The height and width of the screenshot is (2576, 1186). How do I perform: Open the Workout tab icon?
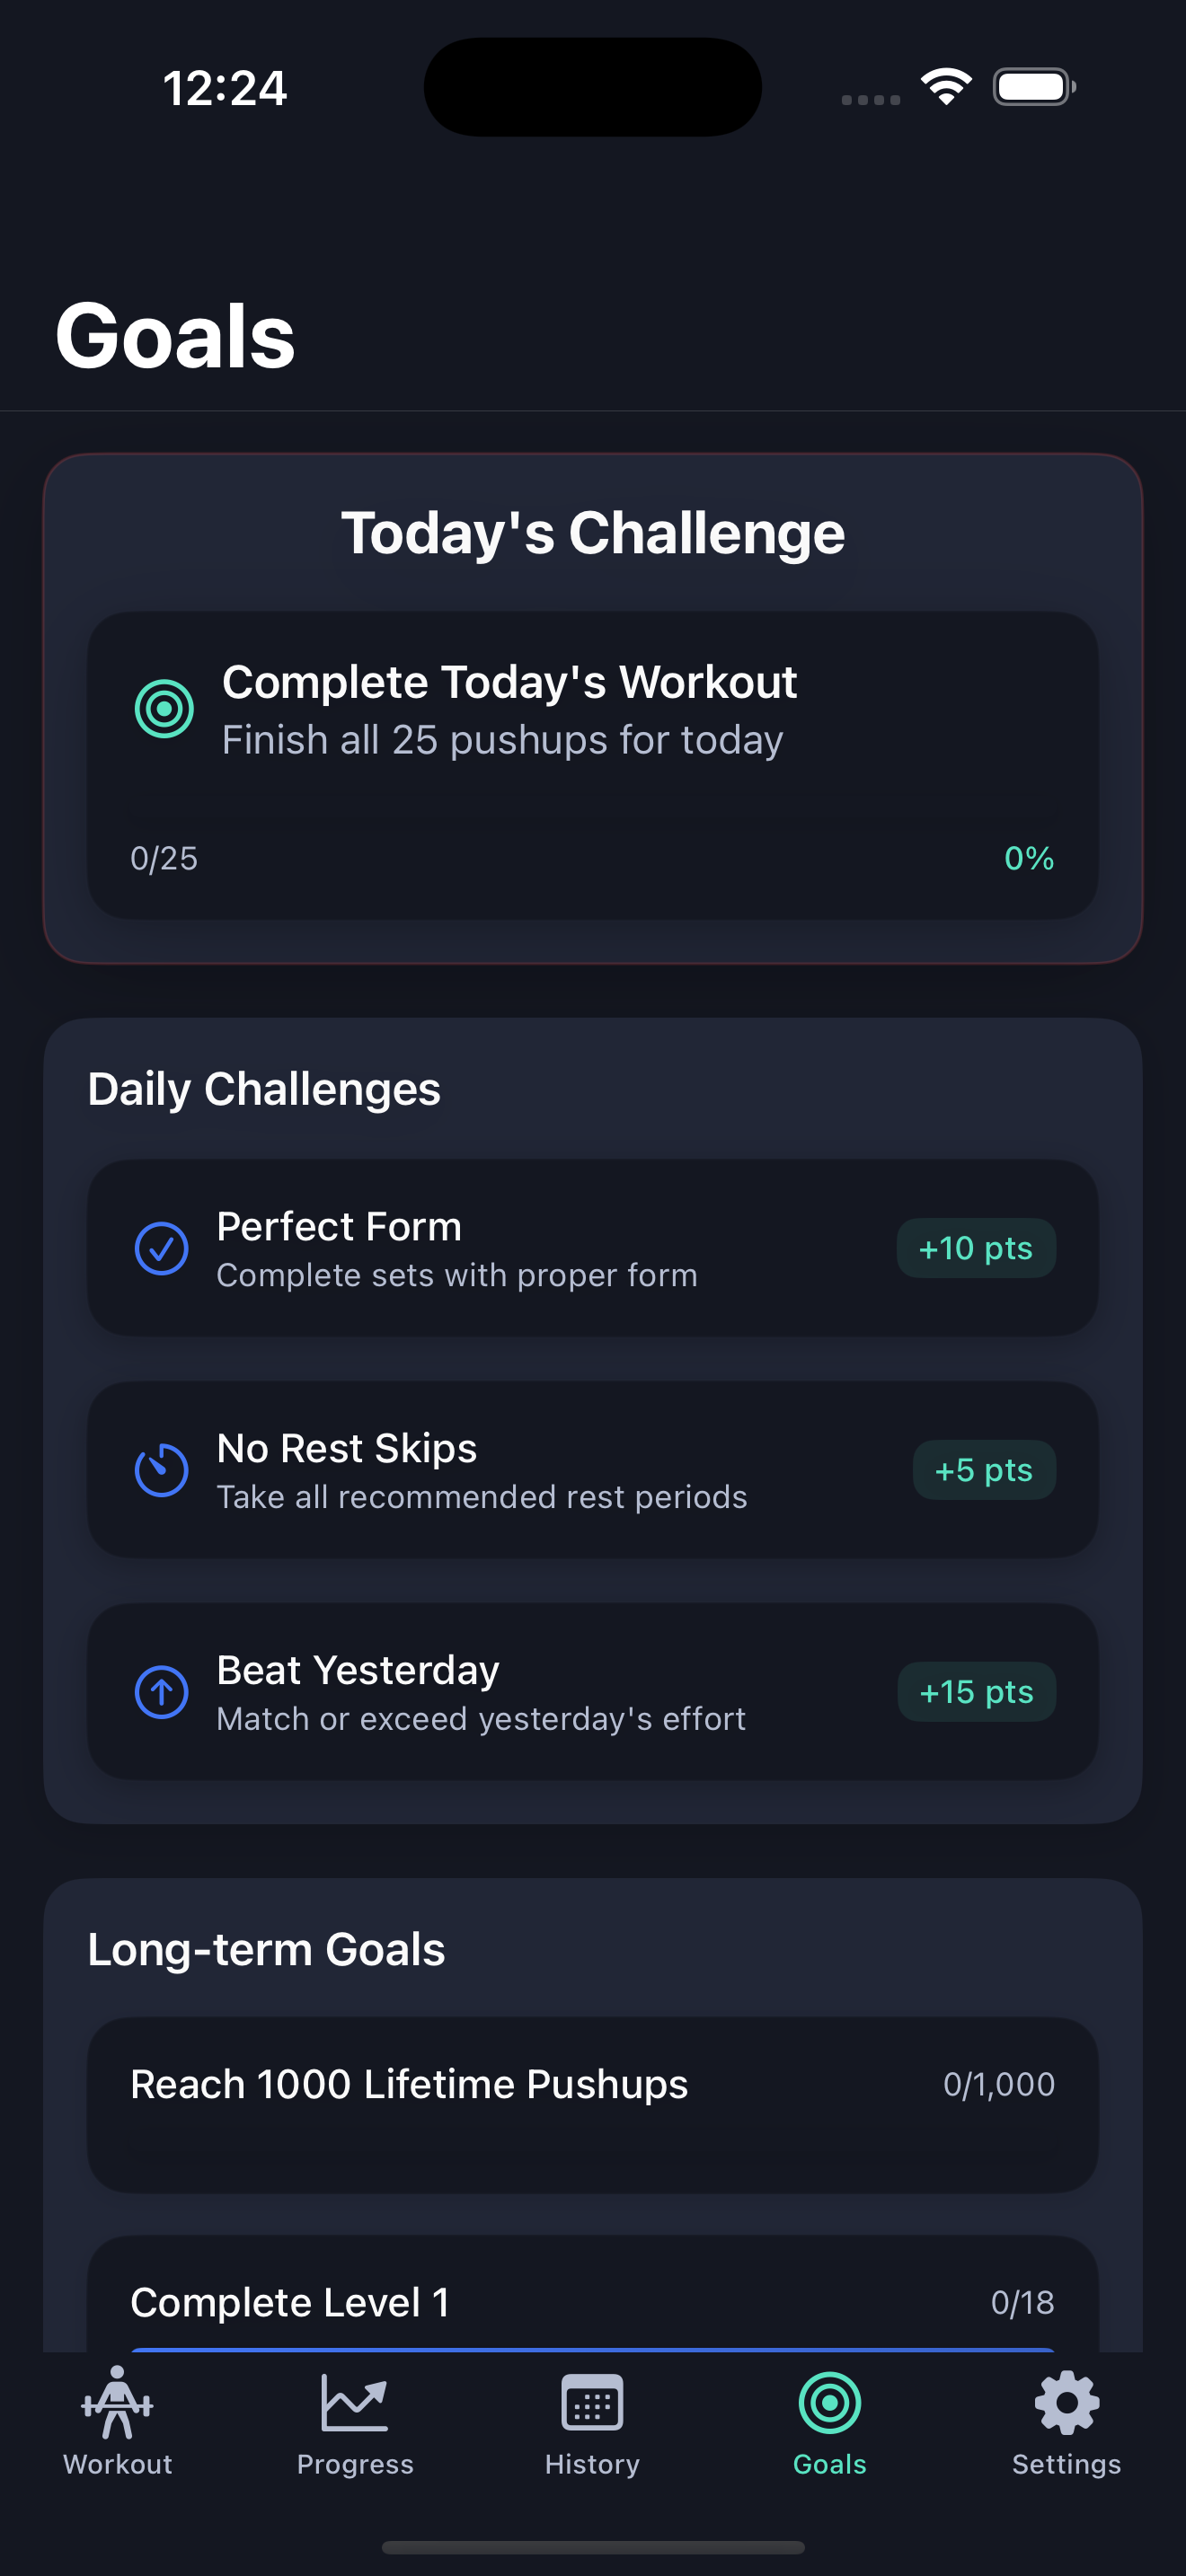(117, 2403)
